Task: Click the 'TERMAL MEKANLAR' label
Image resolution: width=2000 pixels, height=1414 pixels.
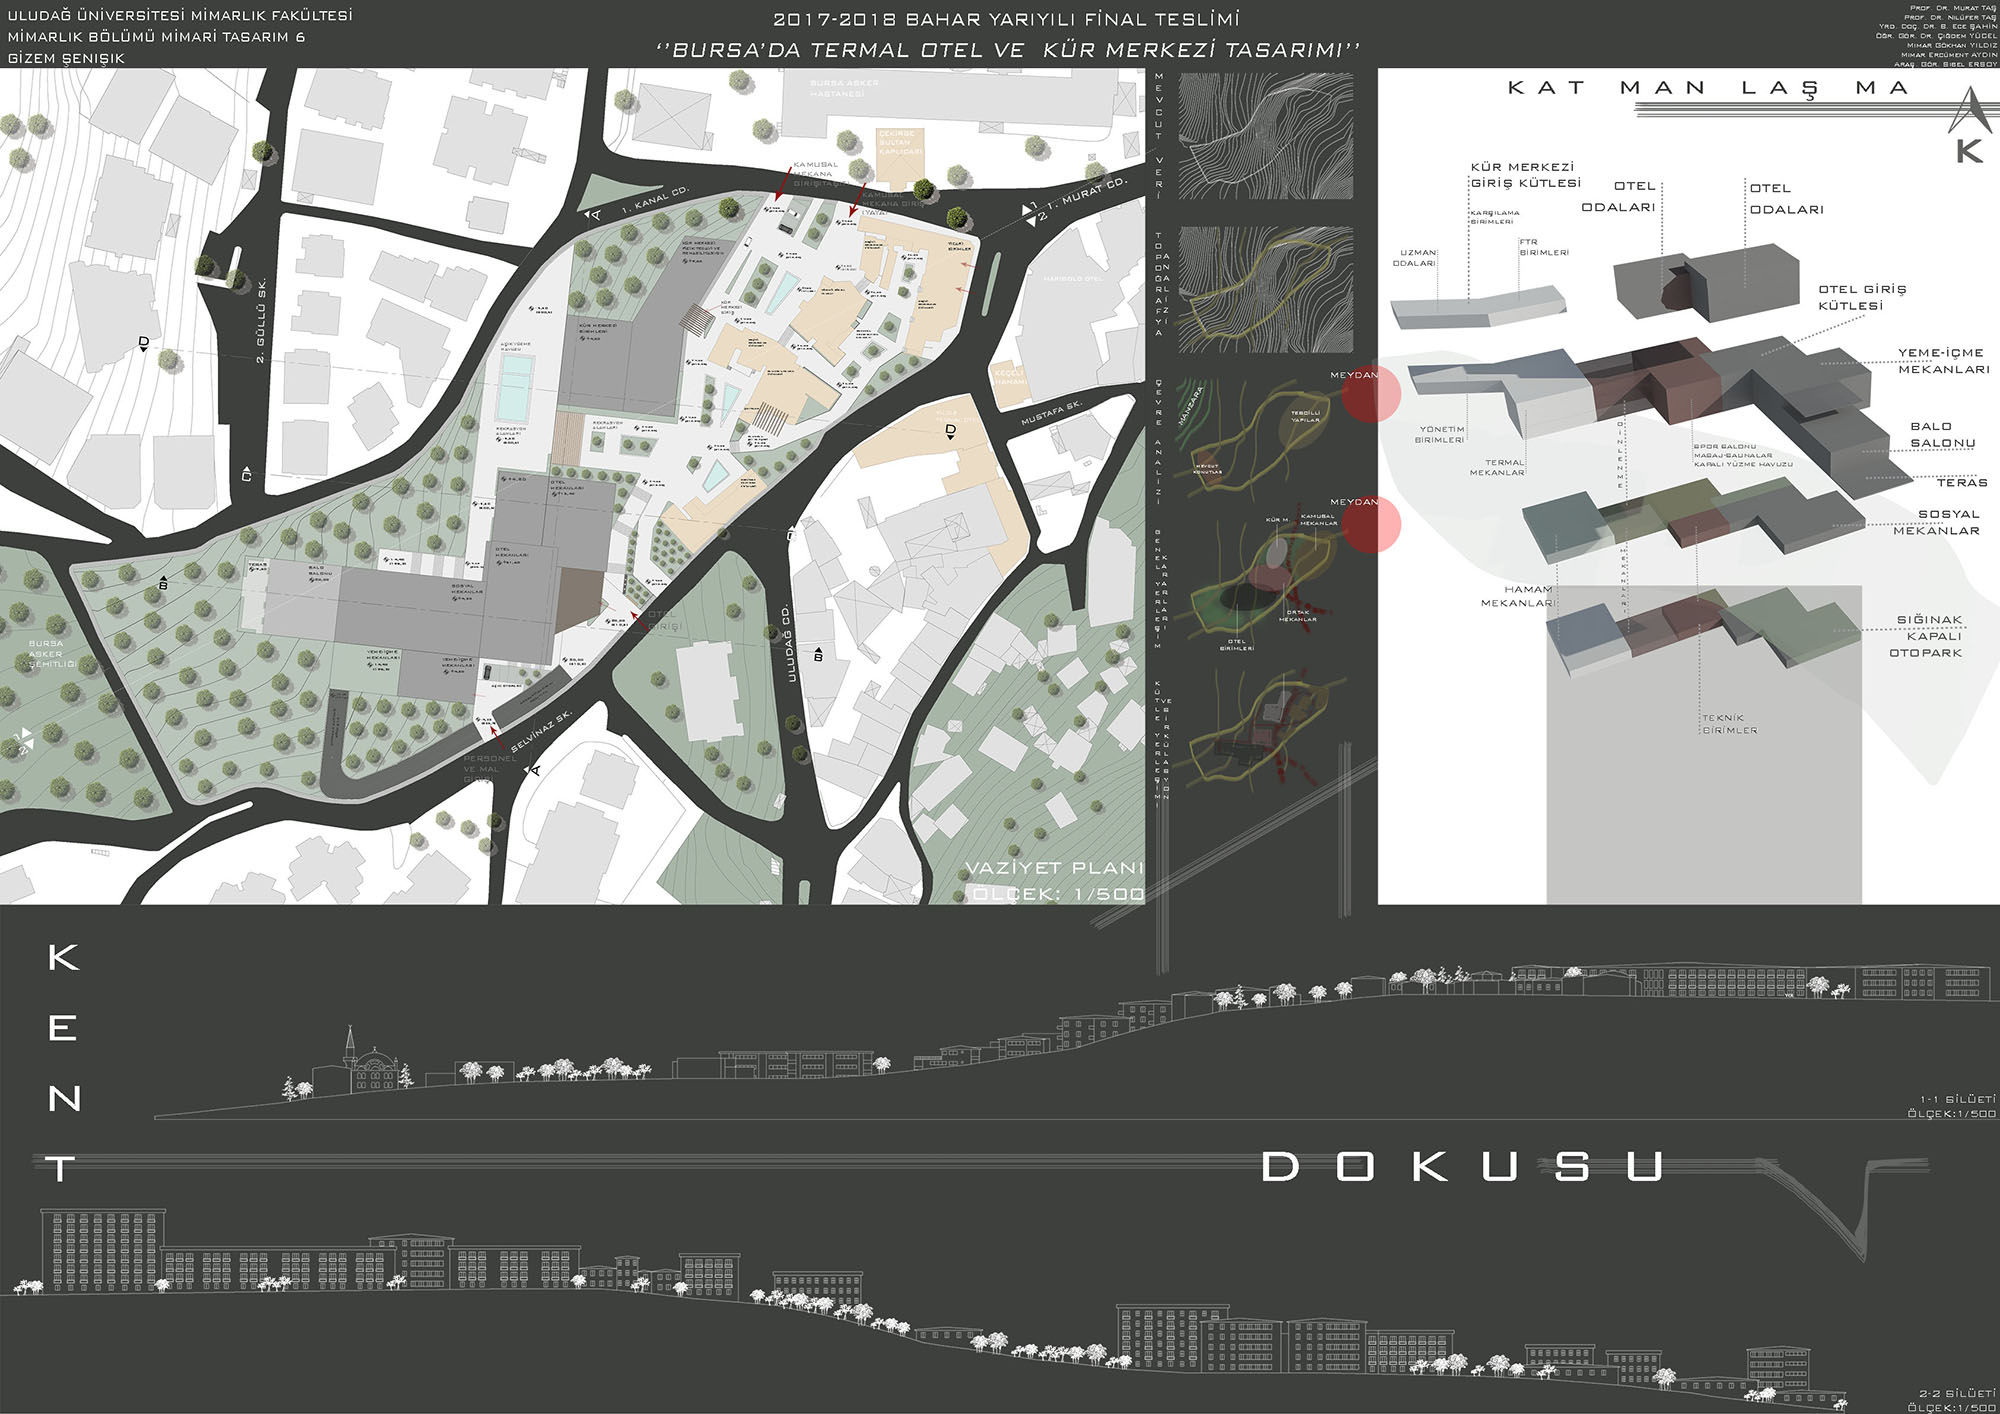Action: [x=1497, y=467]
